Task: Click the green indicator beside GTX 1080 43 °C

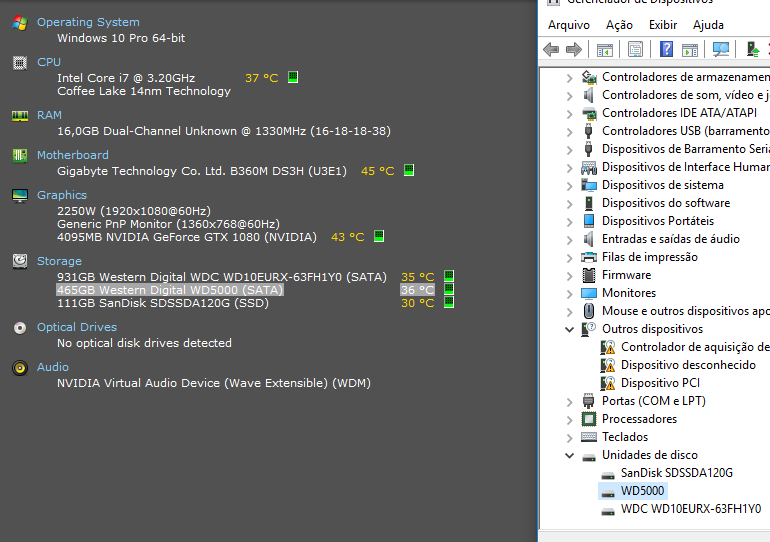Action: (379, 236)
